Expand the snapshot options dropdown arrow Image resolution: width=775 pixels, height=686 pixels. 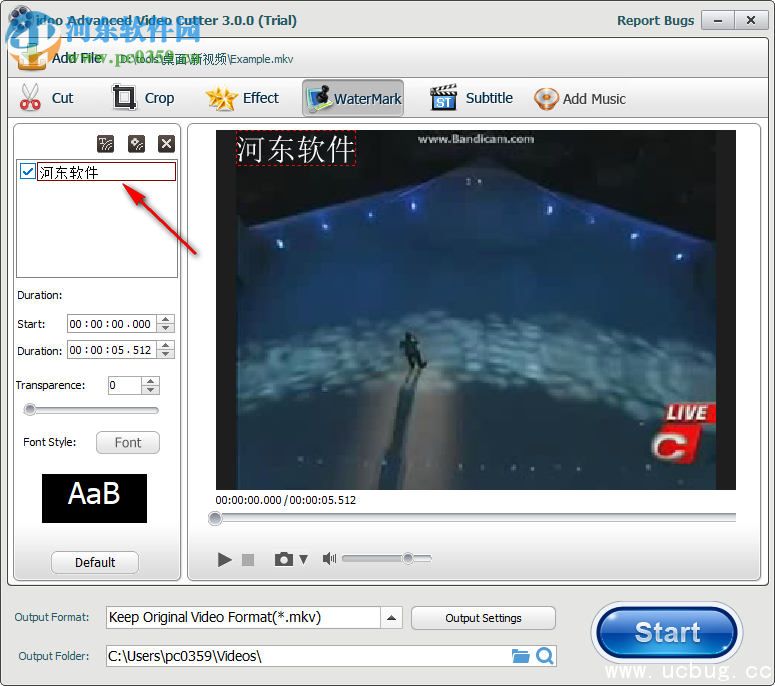(x=303, y=559)
